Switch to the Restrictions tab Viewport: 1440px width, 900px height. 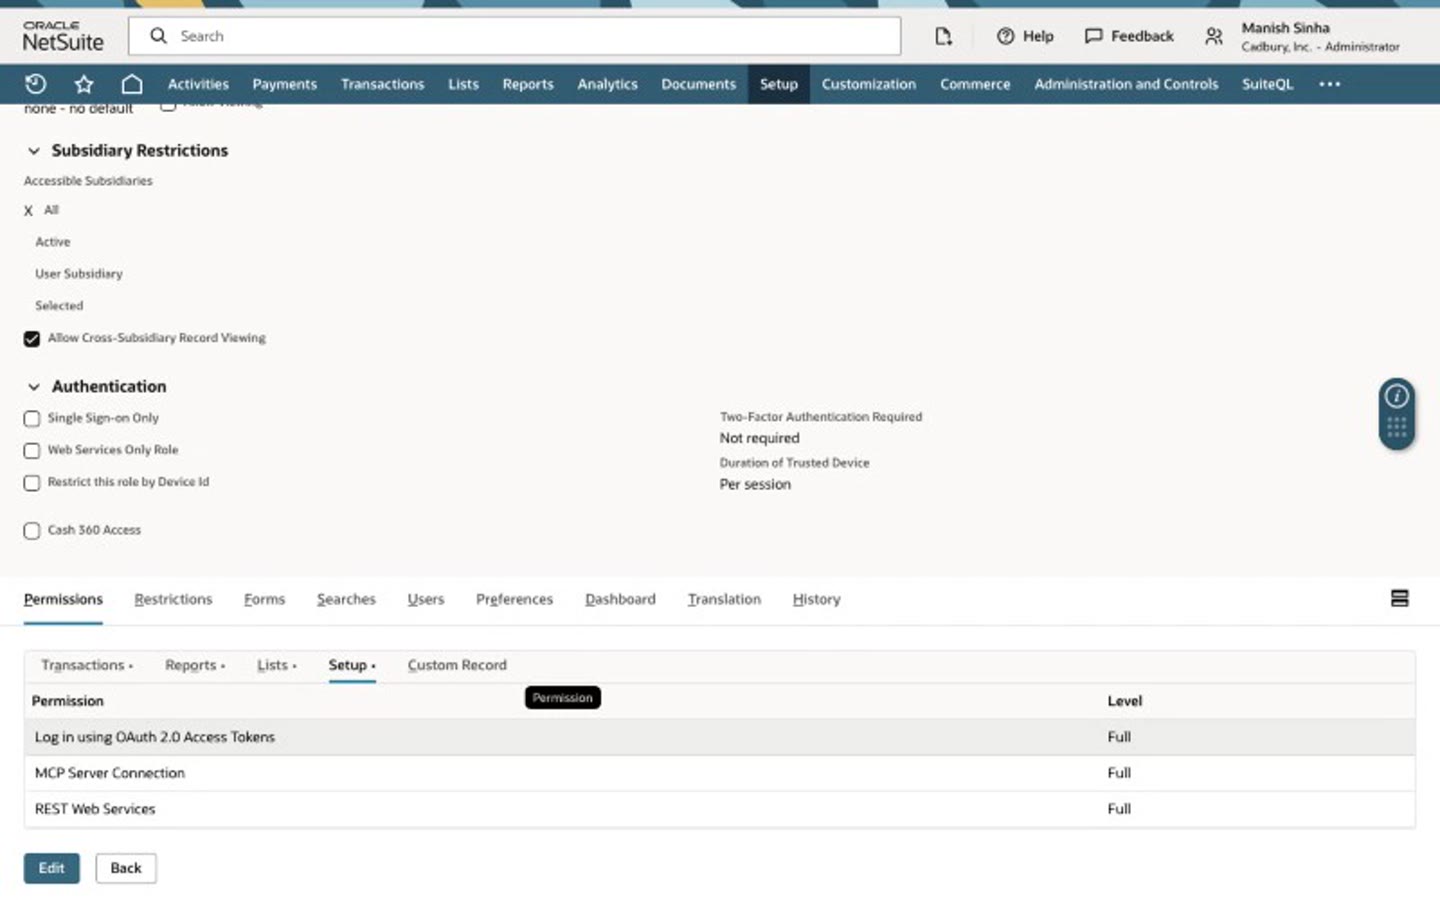[x=173, y=599]
